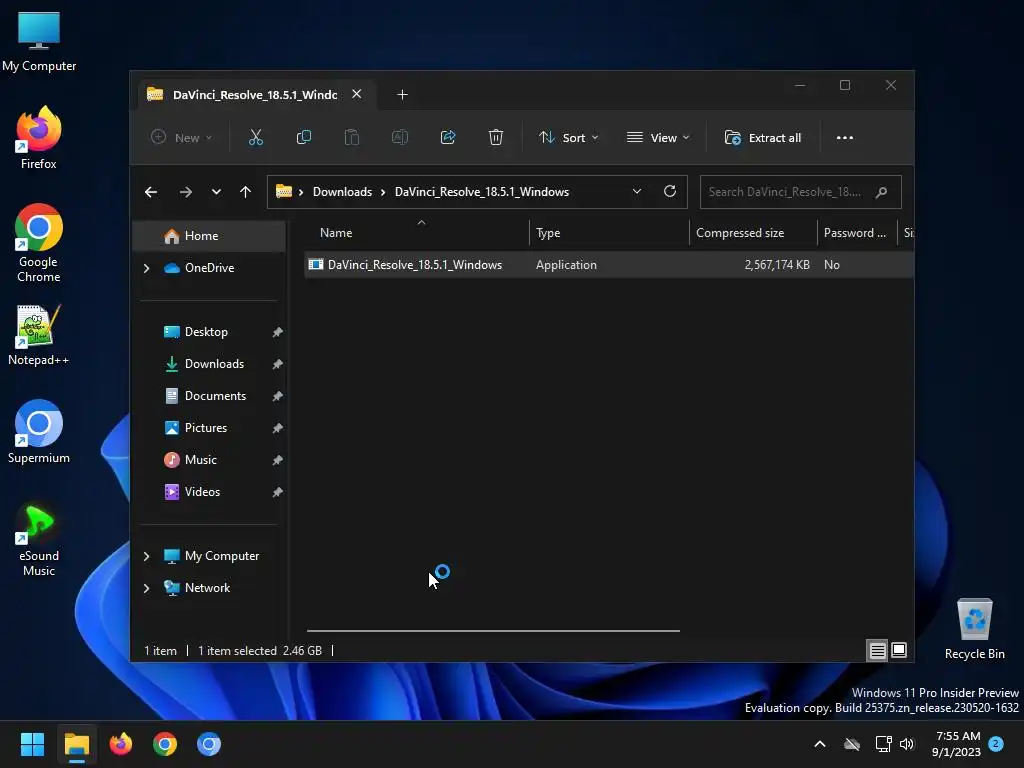This screenshot has width=1024, height=768.
Task: Go forward with the right arrow
Action: [185, 192]
